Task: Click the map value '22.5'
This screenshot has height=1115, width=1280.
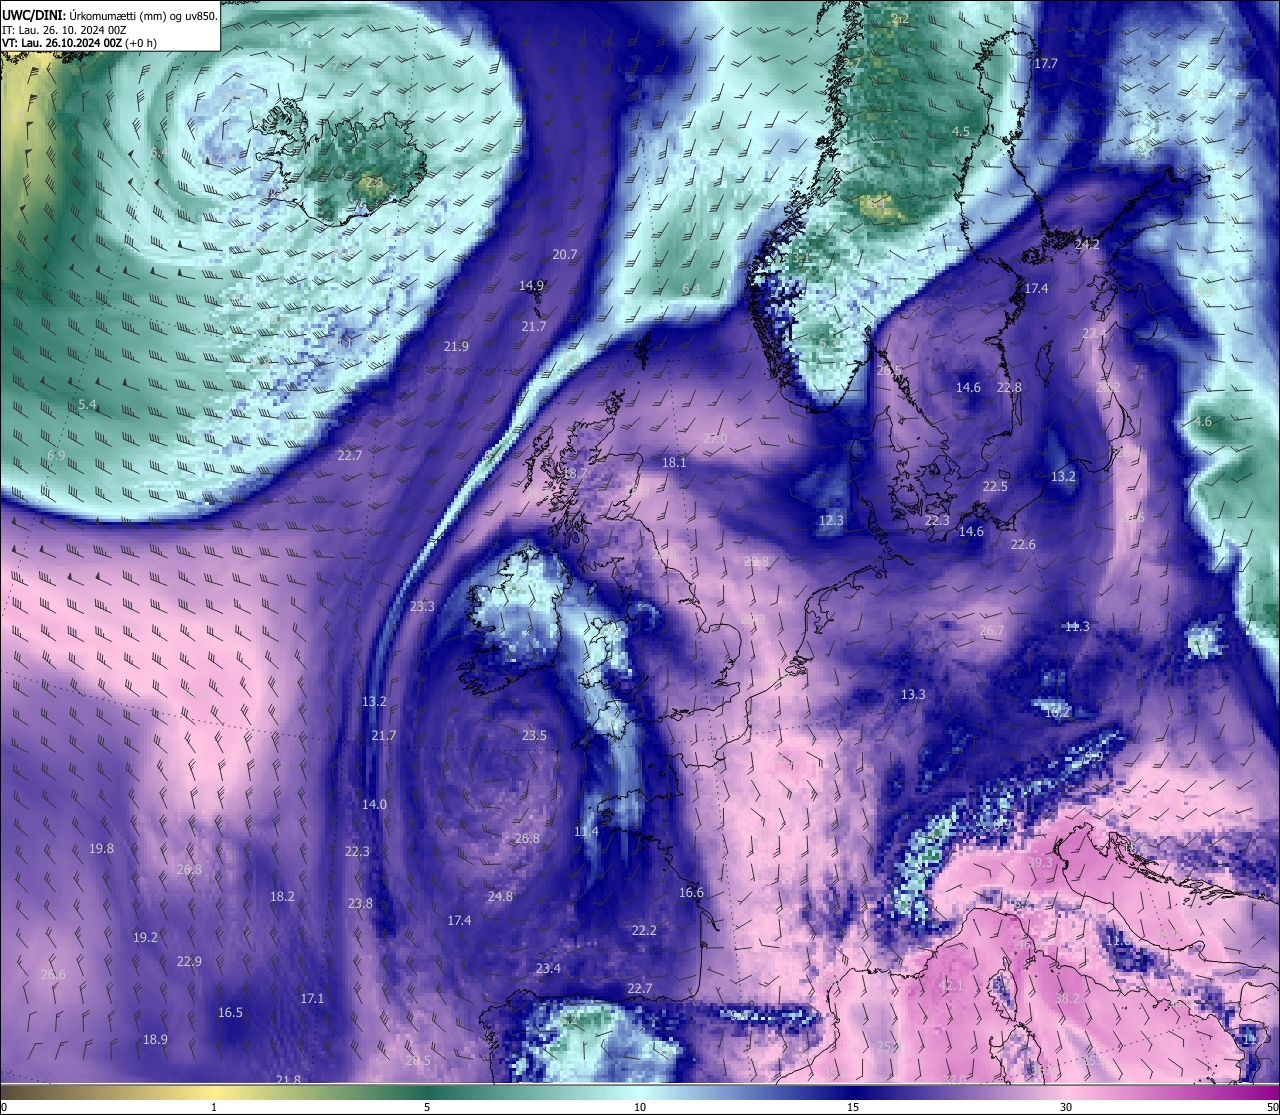Action: point(995,487)
